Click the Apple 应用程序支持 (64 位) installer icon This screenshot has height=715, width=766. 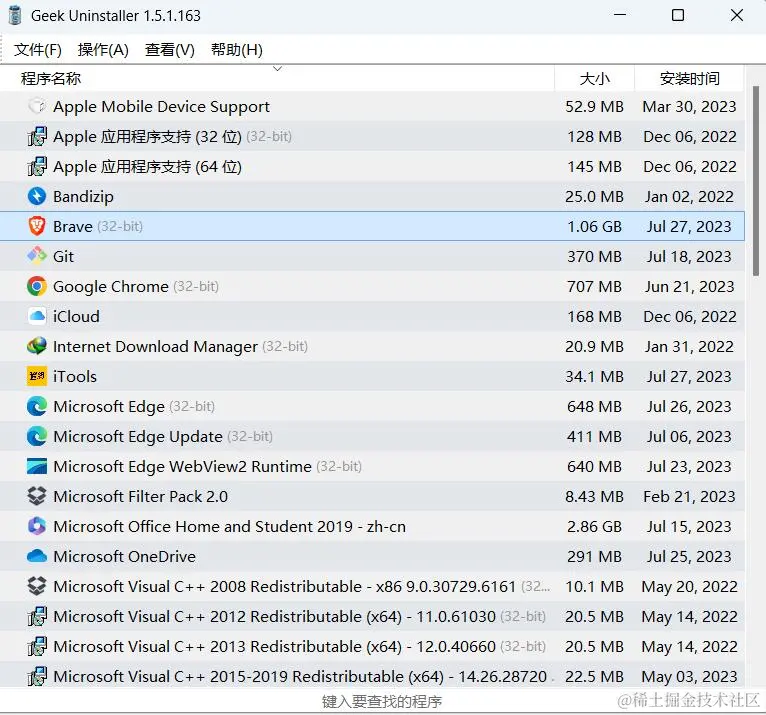click(x=37, y=167)
